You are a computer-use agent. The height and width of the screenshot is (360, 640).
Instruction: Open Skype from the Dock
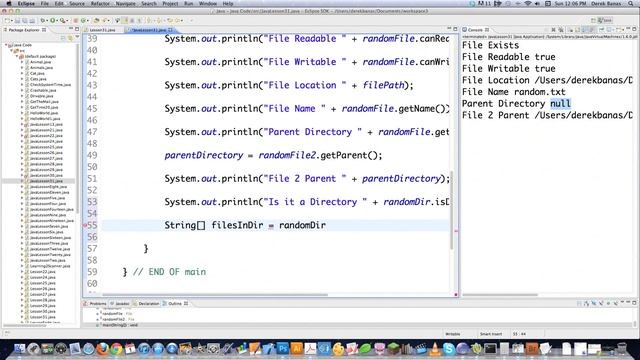click(449, 349)
